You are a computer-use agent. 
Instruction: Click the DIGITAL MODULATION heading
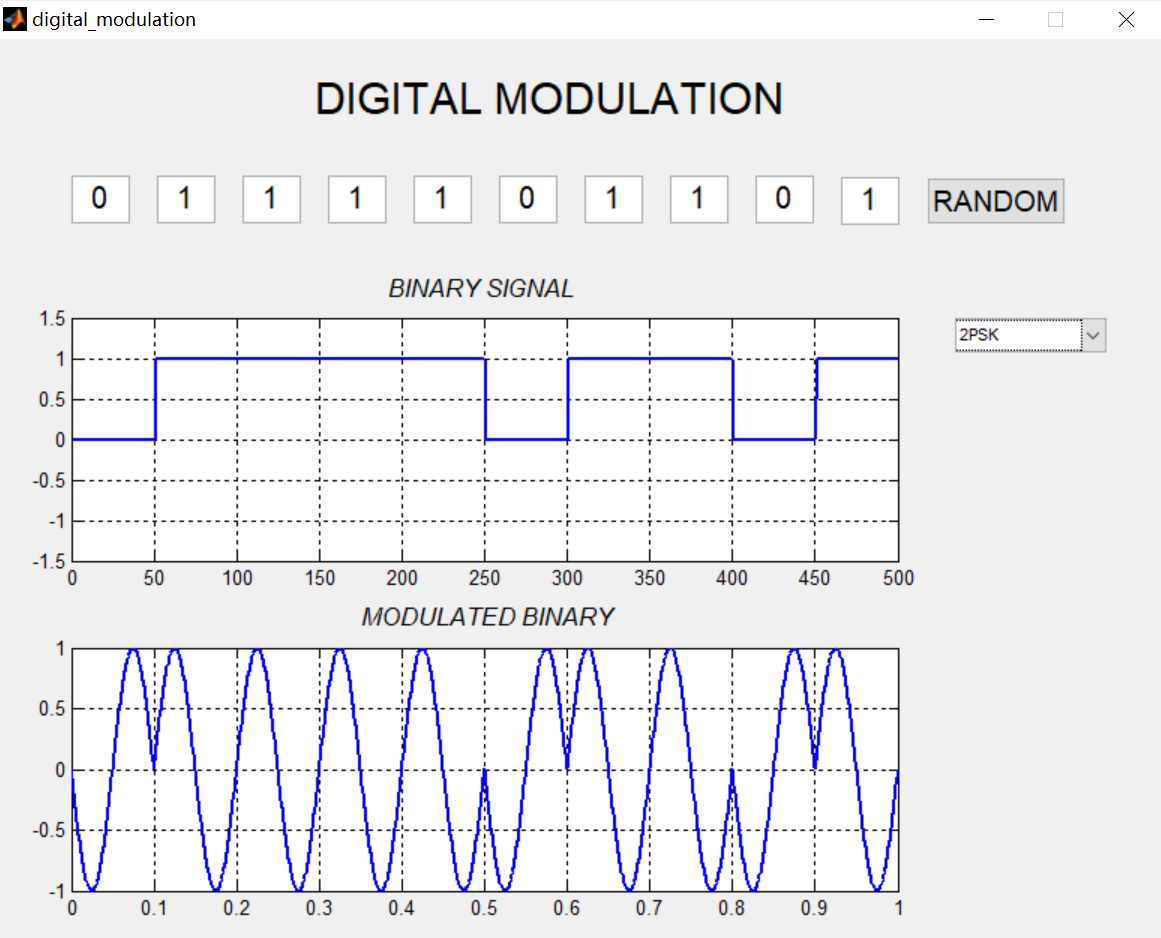pyautogui.click(x=549, y=98)
